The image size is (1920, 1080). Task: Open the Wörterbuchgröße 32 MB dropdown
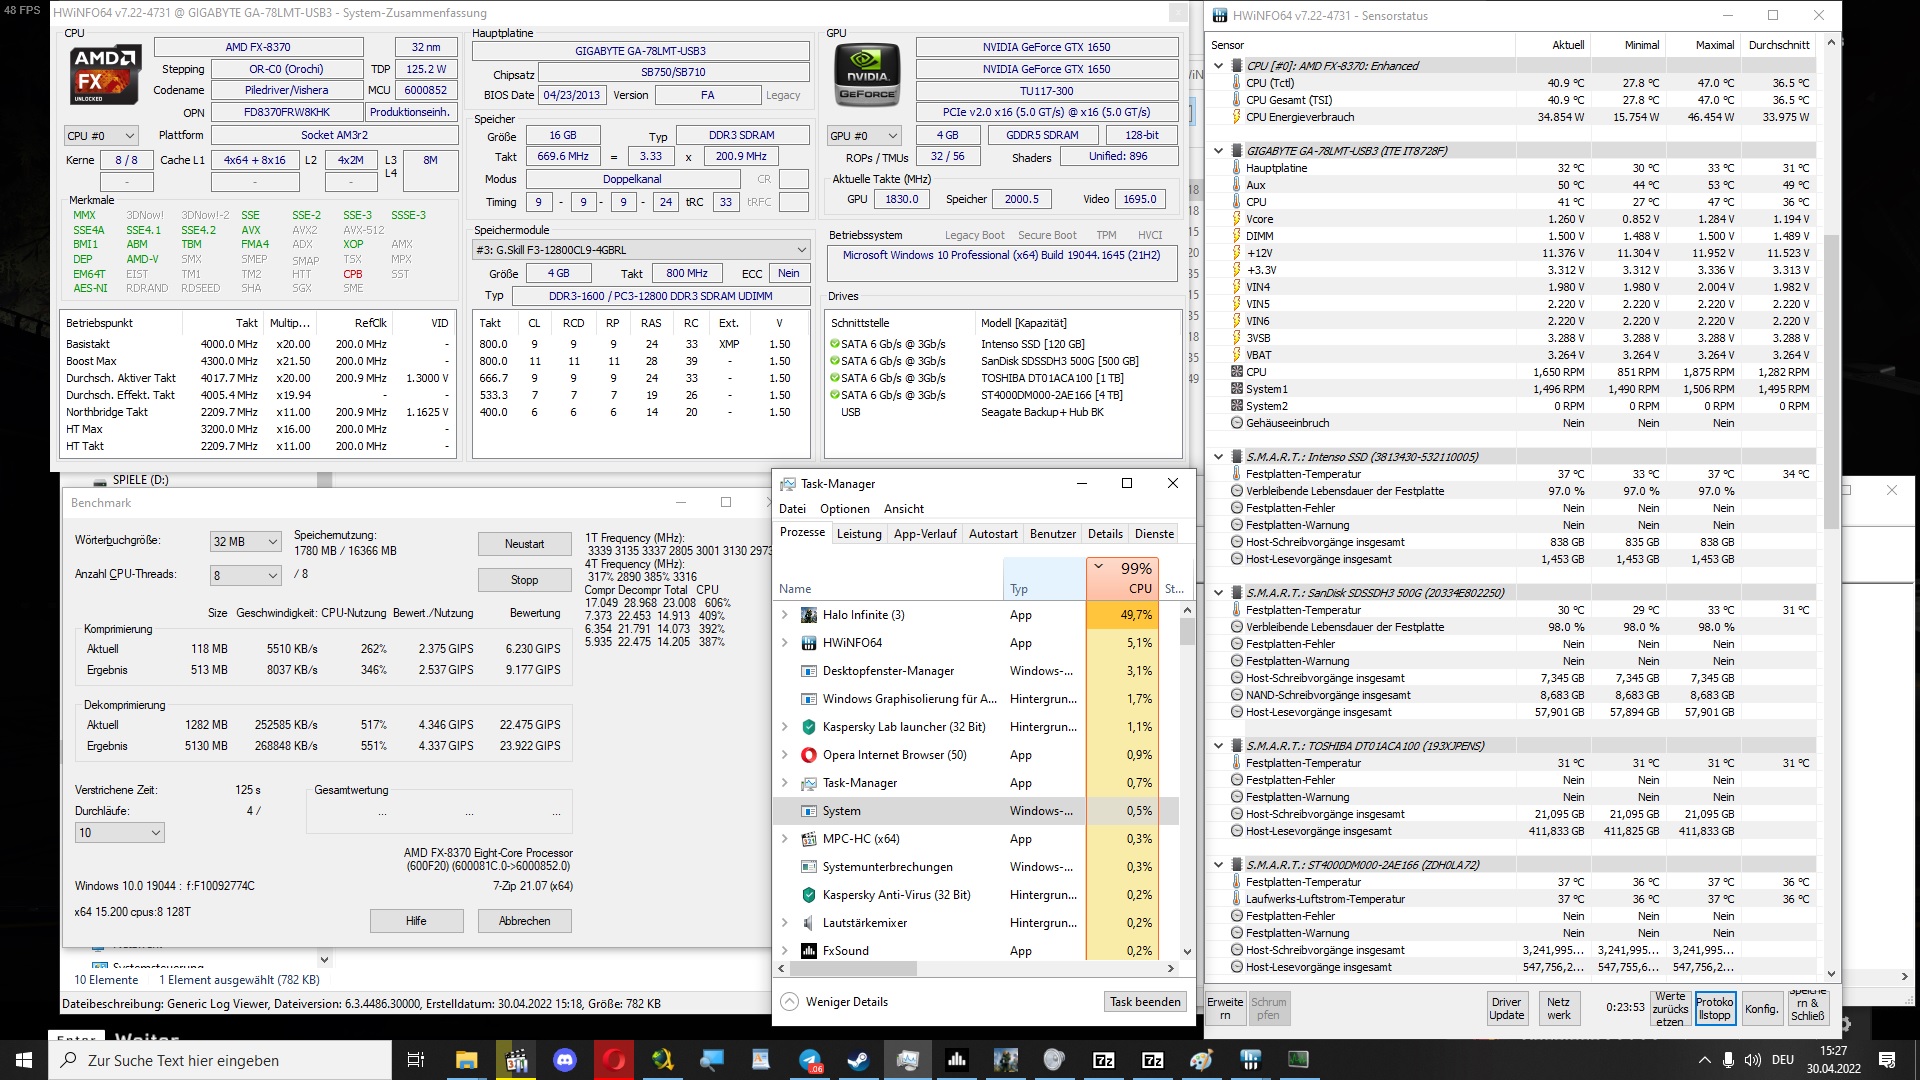(245, 542)
